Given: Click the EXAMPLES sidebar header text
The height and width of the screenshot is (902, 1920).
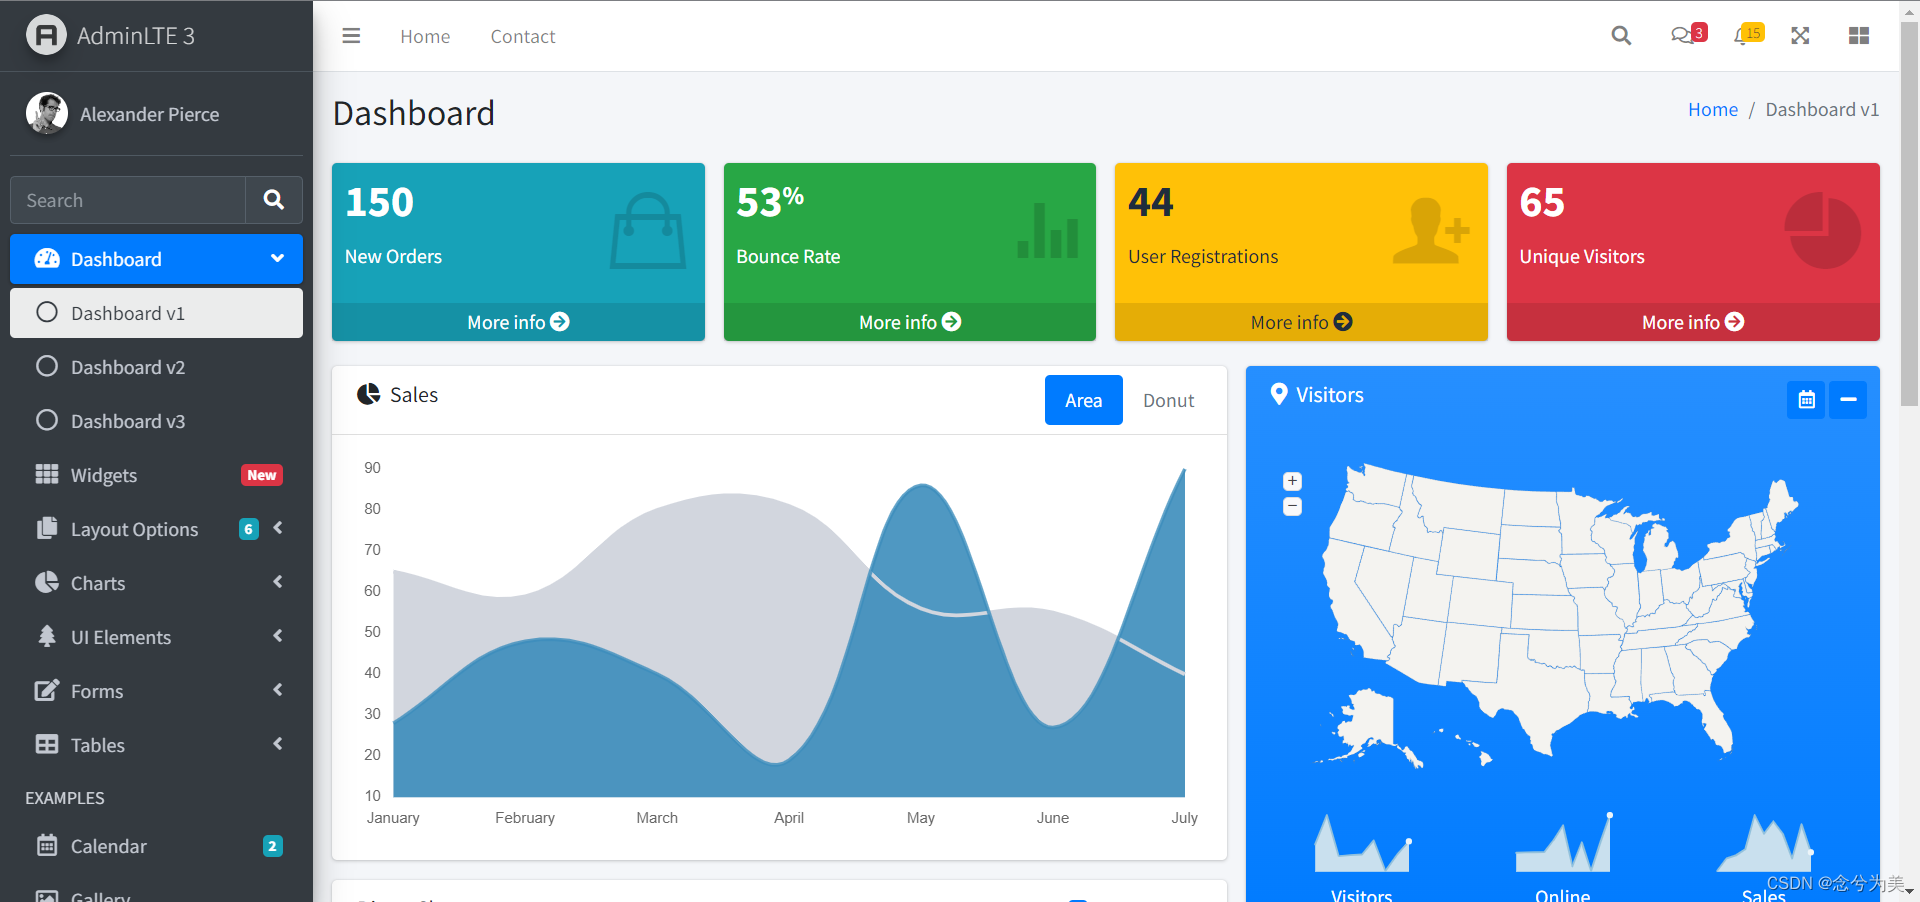Looking at the screenshot, I should pyautogui.click(x=65, y=798).
